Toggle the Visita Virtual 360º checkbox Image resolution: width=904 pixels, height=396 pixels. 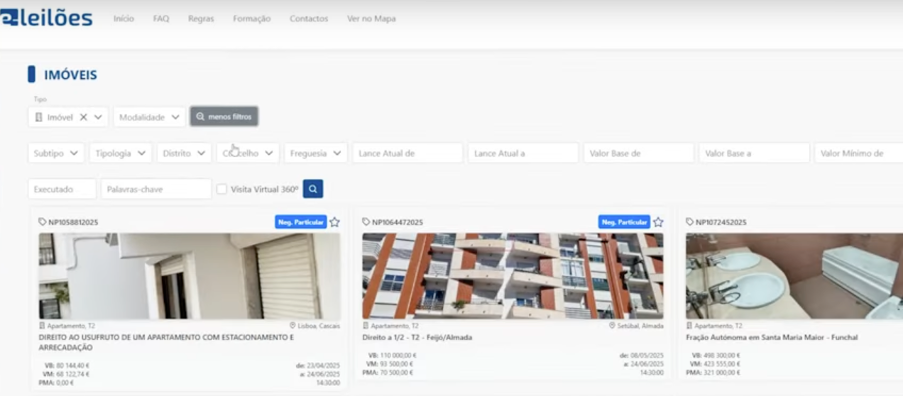pos(221,188)
